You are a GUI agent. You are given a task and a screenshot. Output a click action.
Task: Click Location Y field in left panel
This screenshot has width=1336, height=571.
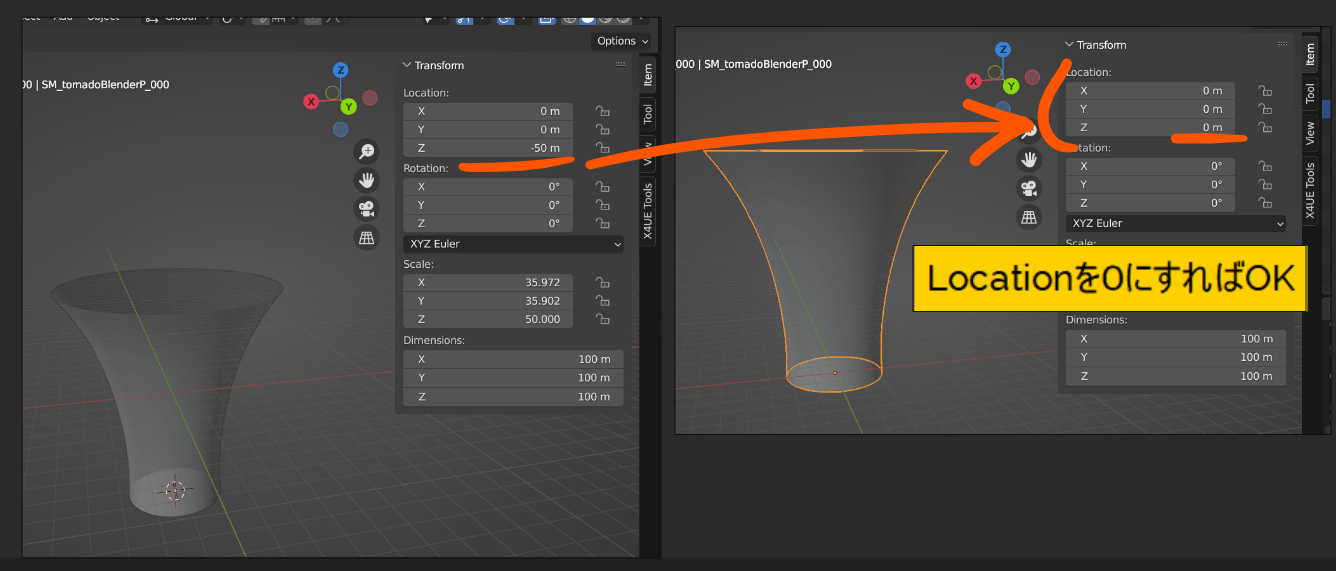coord(488,129)
